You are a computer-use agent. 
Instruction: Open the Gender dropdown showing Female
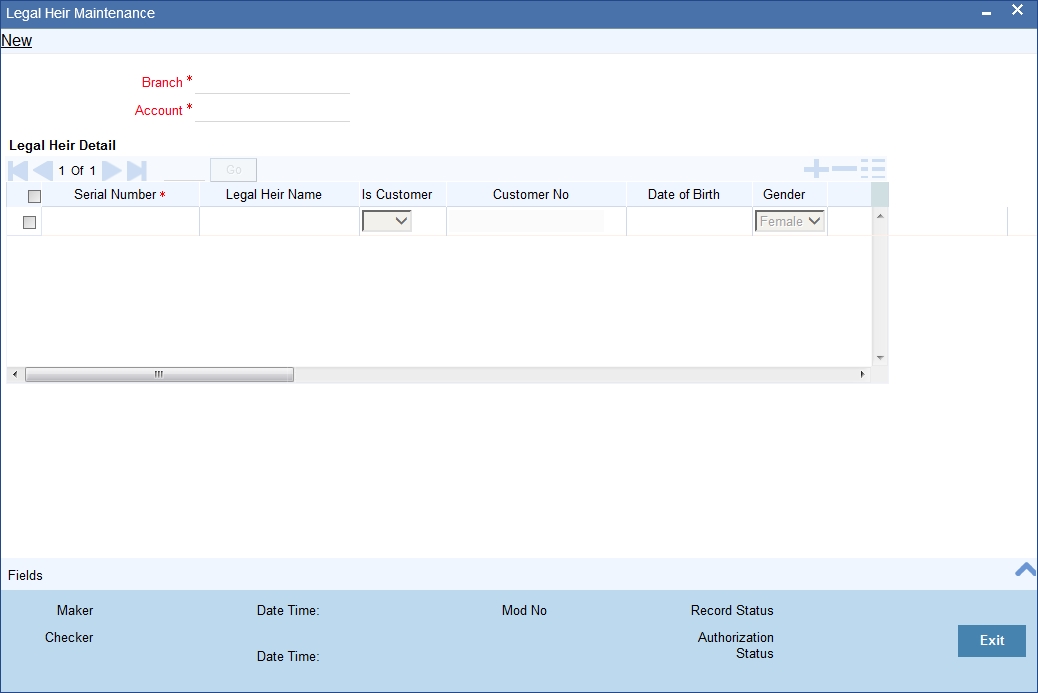click(790, 221)
